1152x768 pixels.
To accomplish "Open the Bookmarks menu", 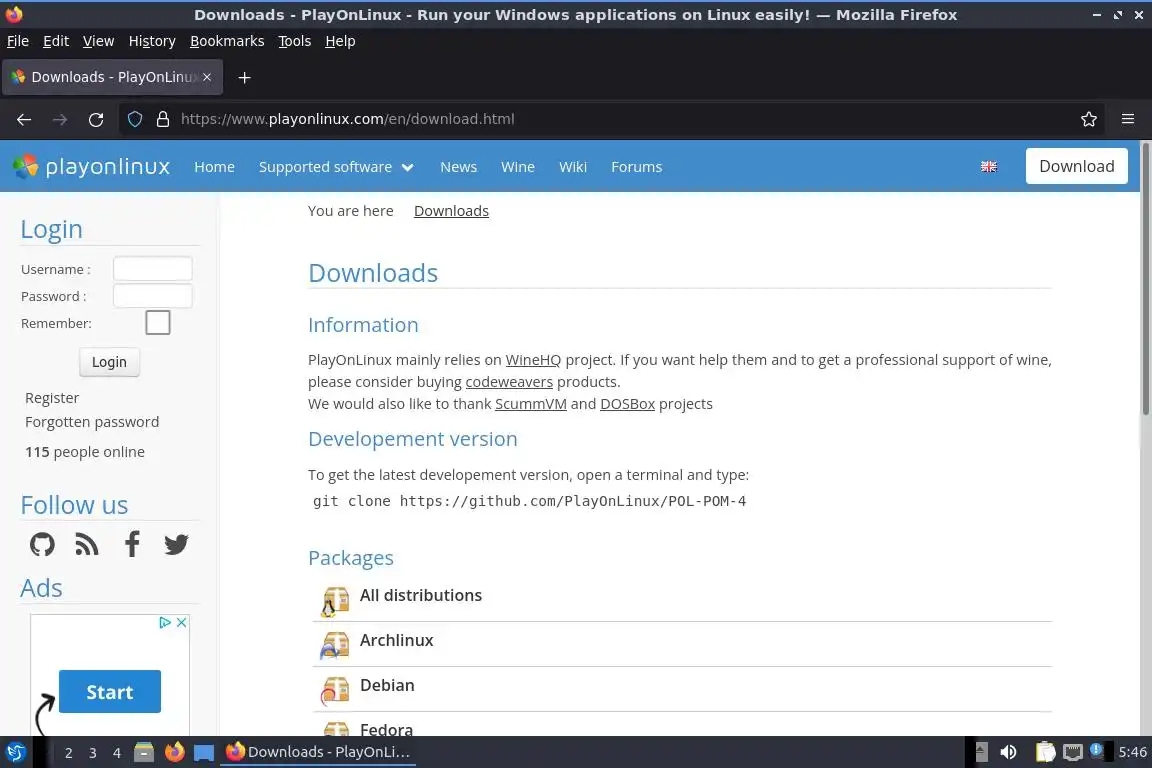I will point(227,41).
